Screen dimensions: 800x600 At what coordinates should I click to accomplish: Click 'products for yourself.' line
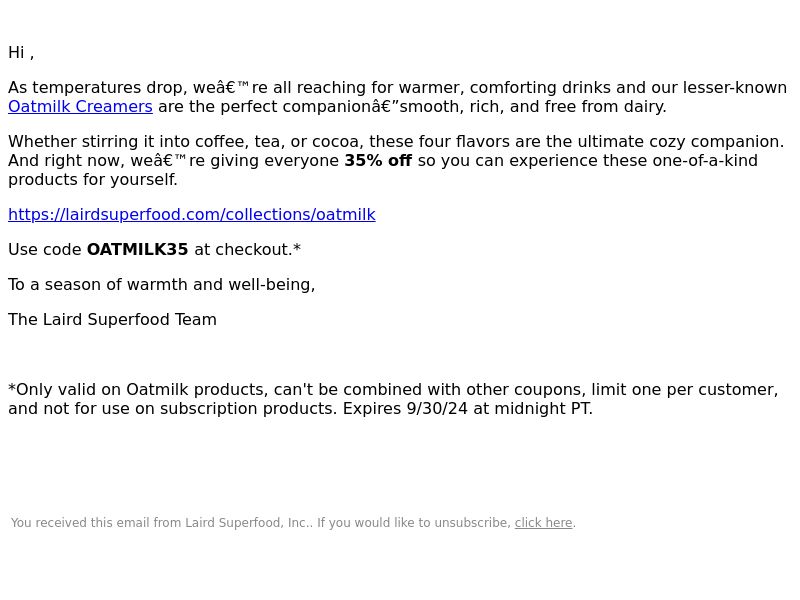click(x=93, y=180)
